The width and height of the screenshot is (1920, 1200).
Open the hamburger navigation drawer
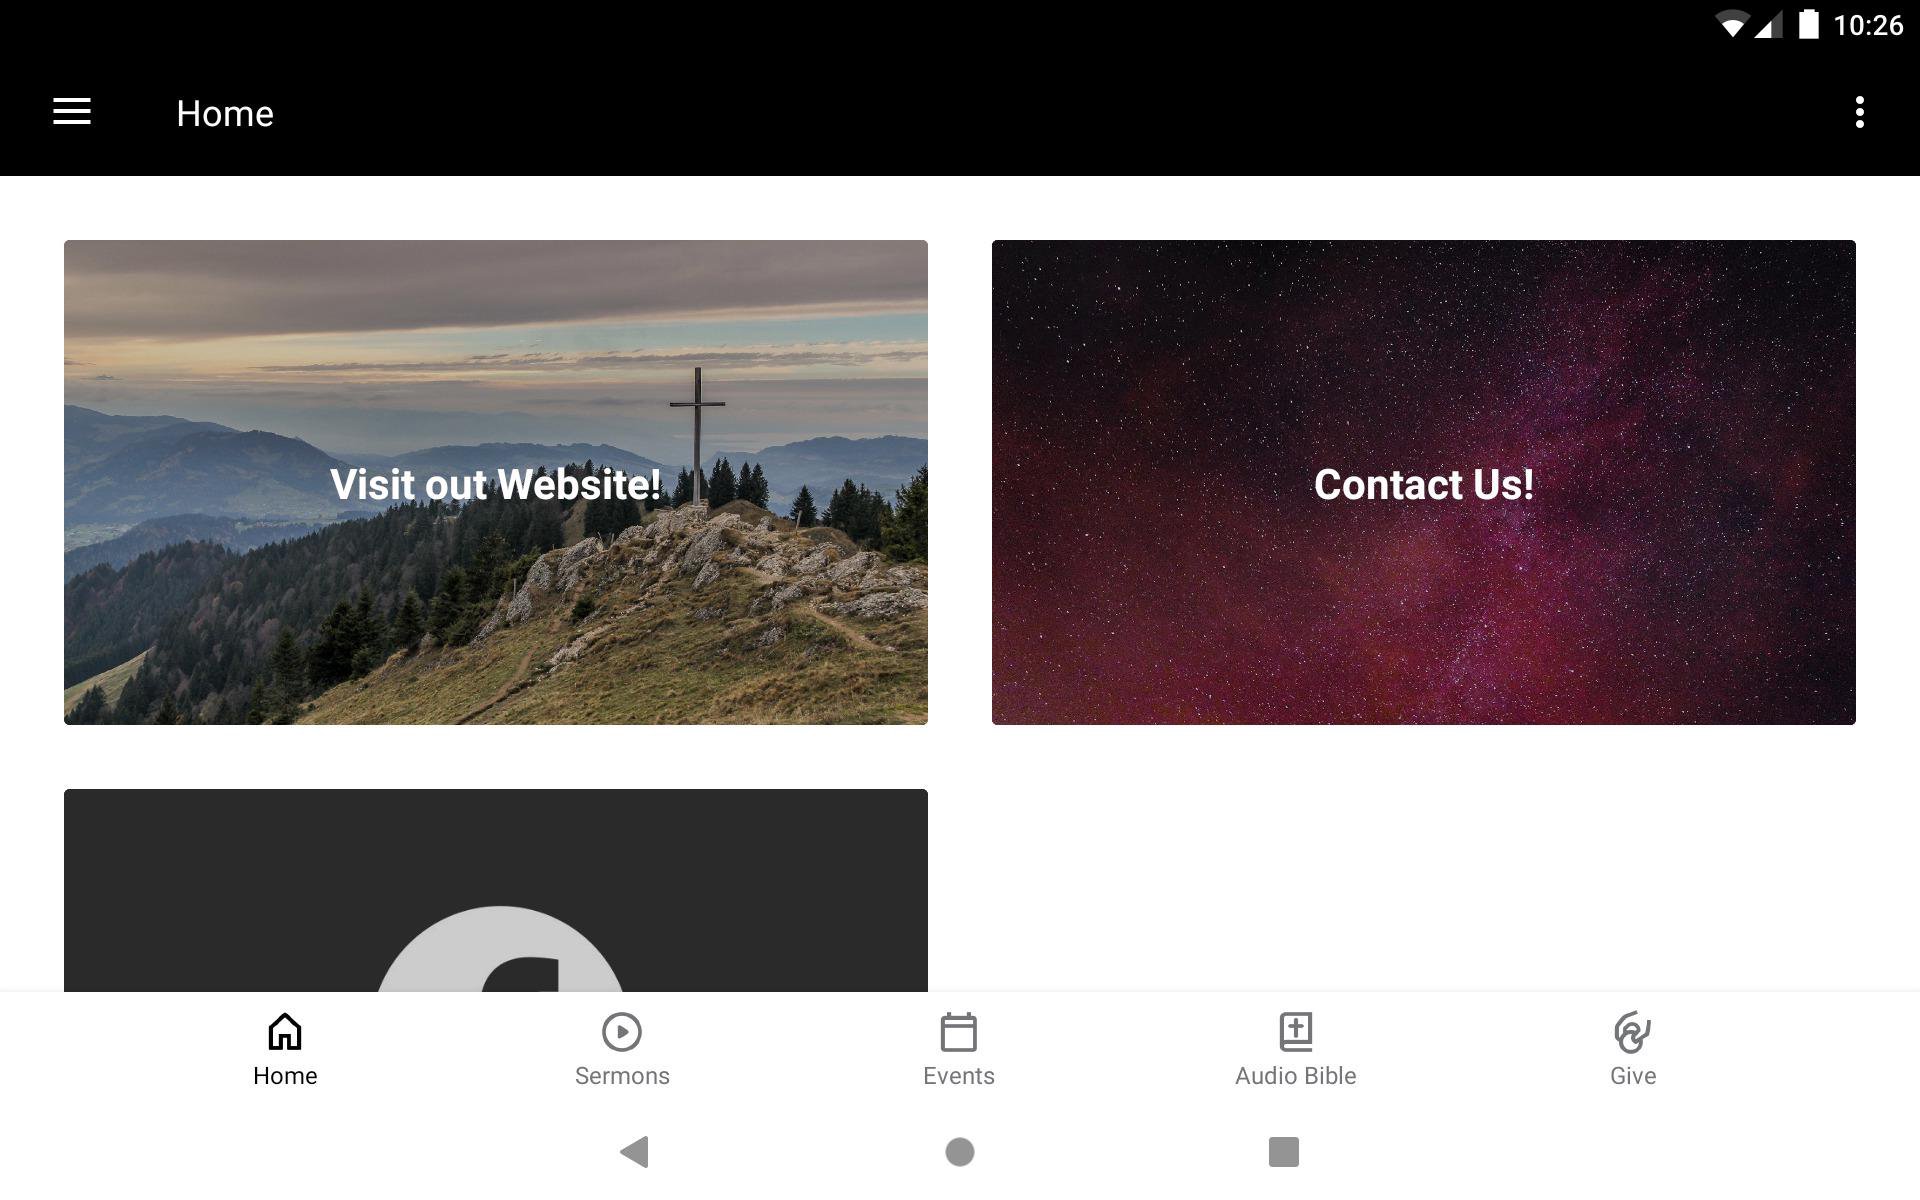(x=72, y=112)
